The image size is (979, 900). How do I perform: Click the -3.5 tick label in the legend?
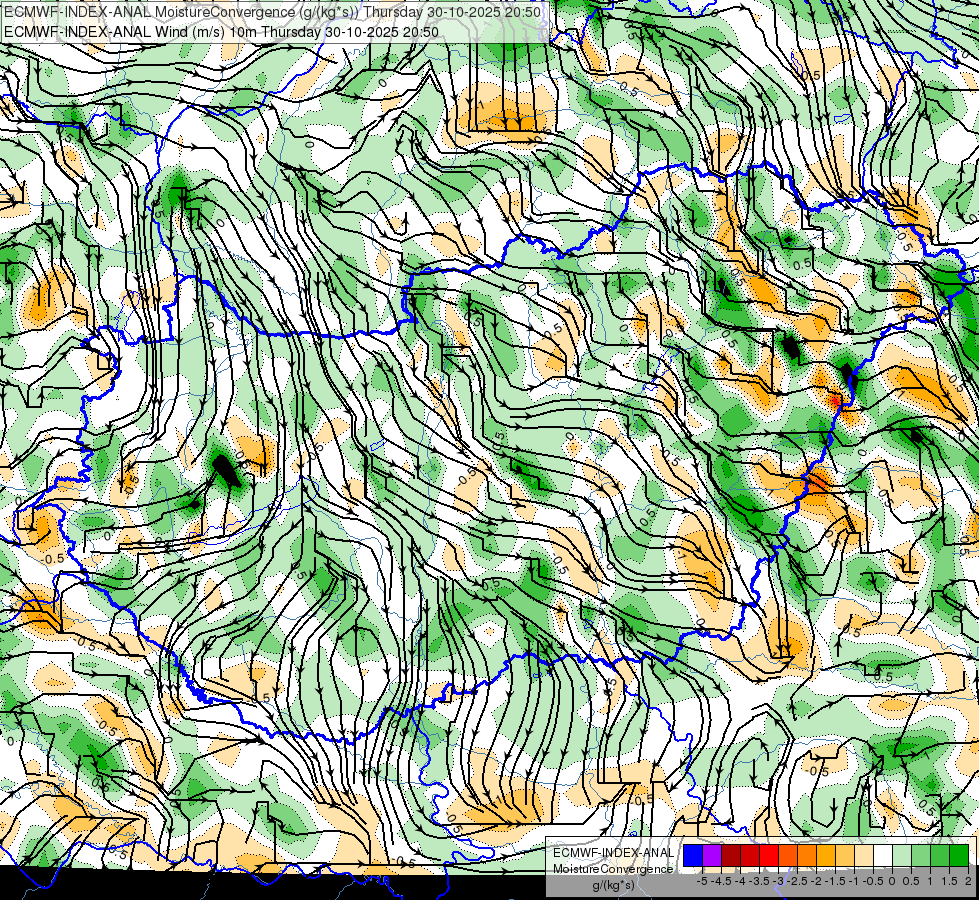click(x=759, y=881)
